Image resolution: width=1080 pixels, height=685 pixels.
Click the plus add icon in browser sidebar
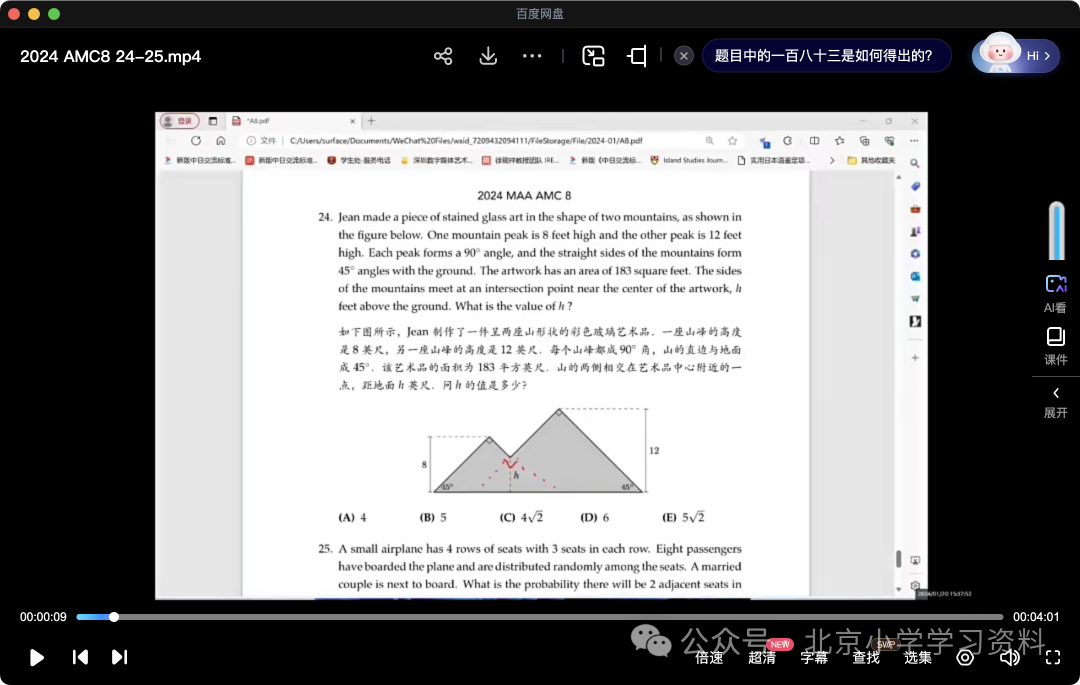click(915, 358)
